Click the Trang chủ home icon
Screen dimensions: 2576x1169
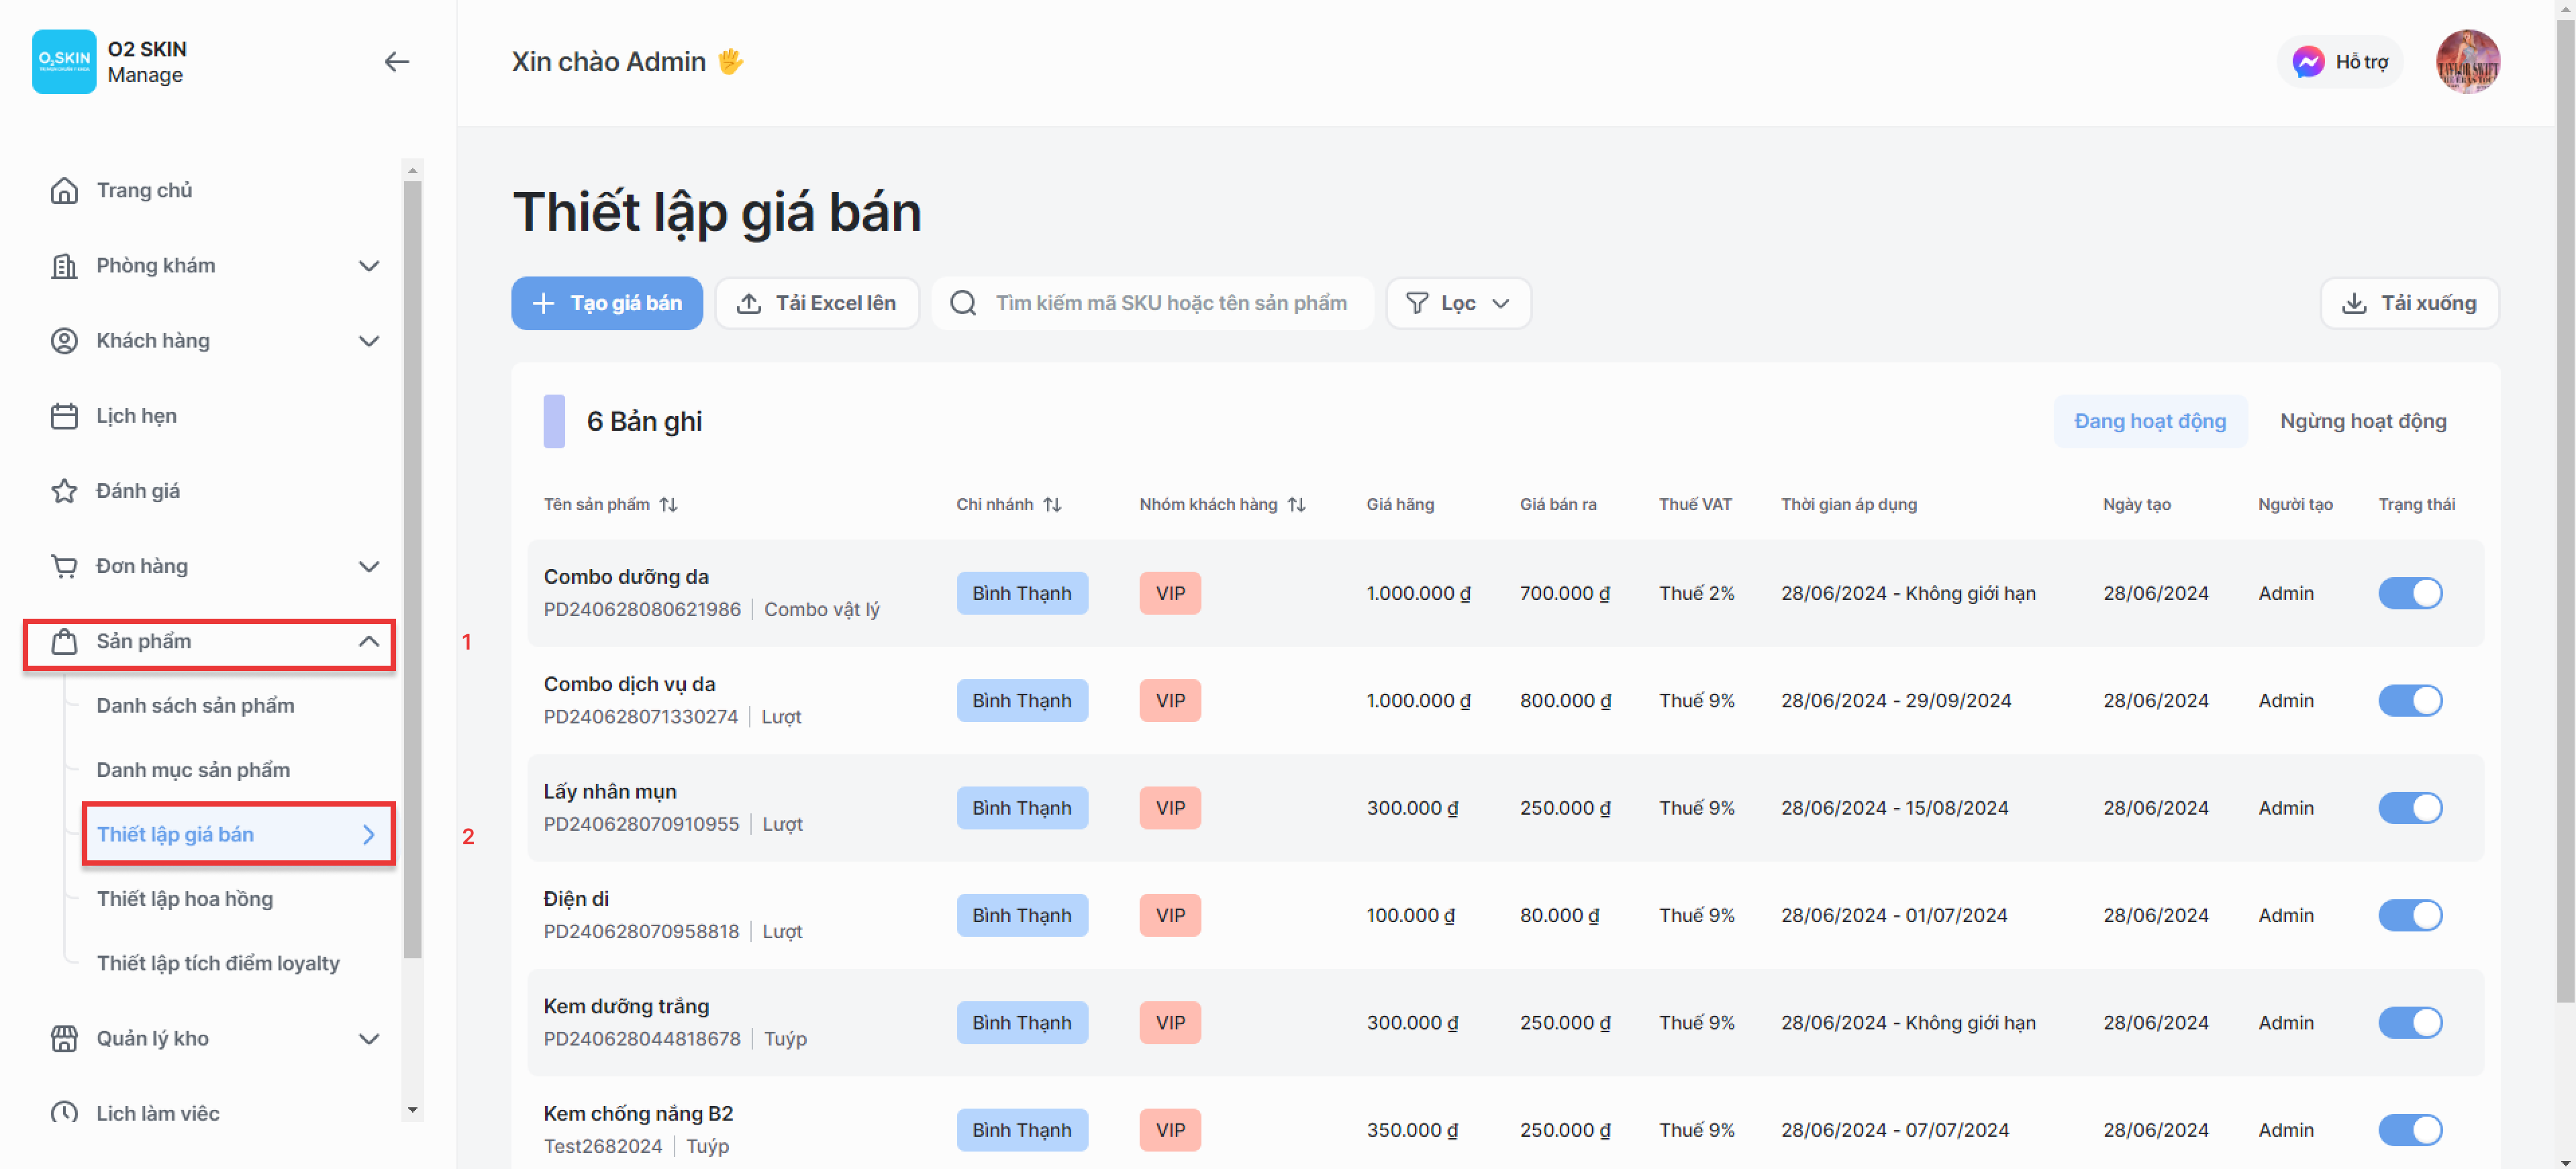(64, 190)
